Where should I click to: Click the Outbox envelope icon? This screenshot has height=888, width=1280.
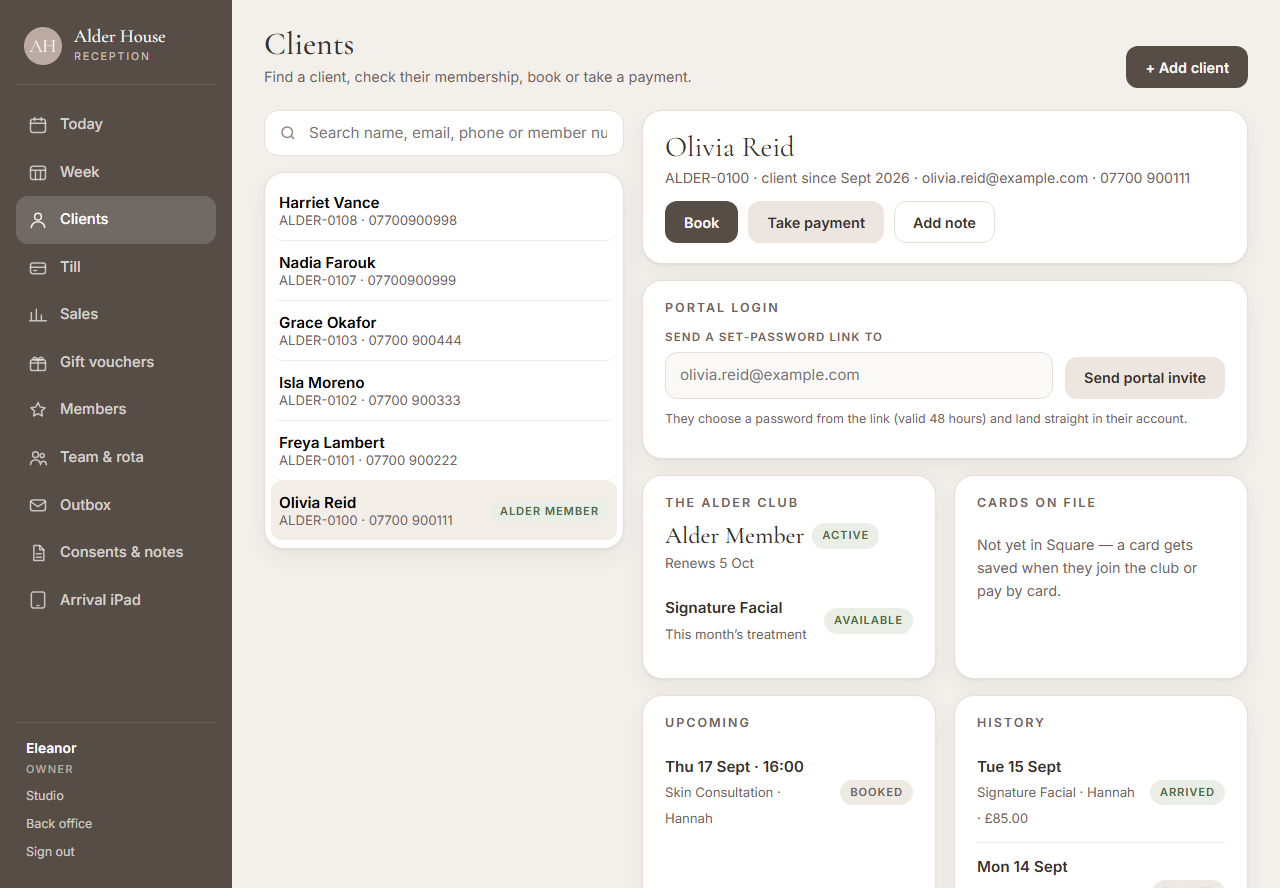tap(38, 506)
